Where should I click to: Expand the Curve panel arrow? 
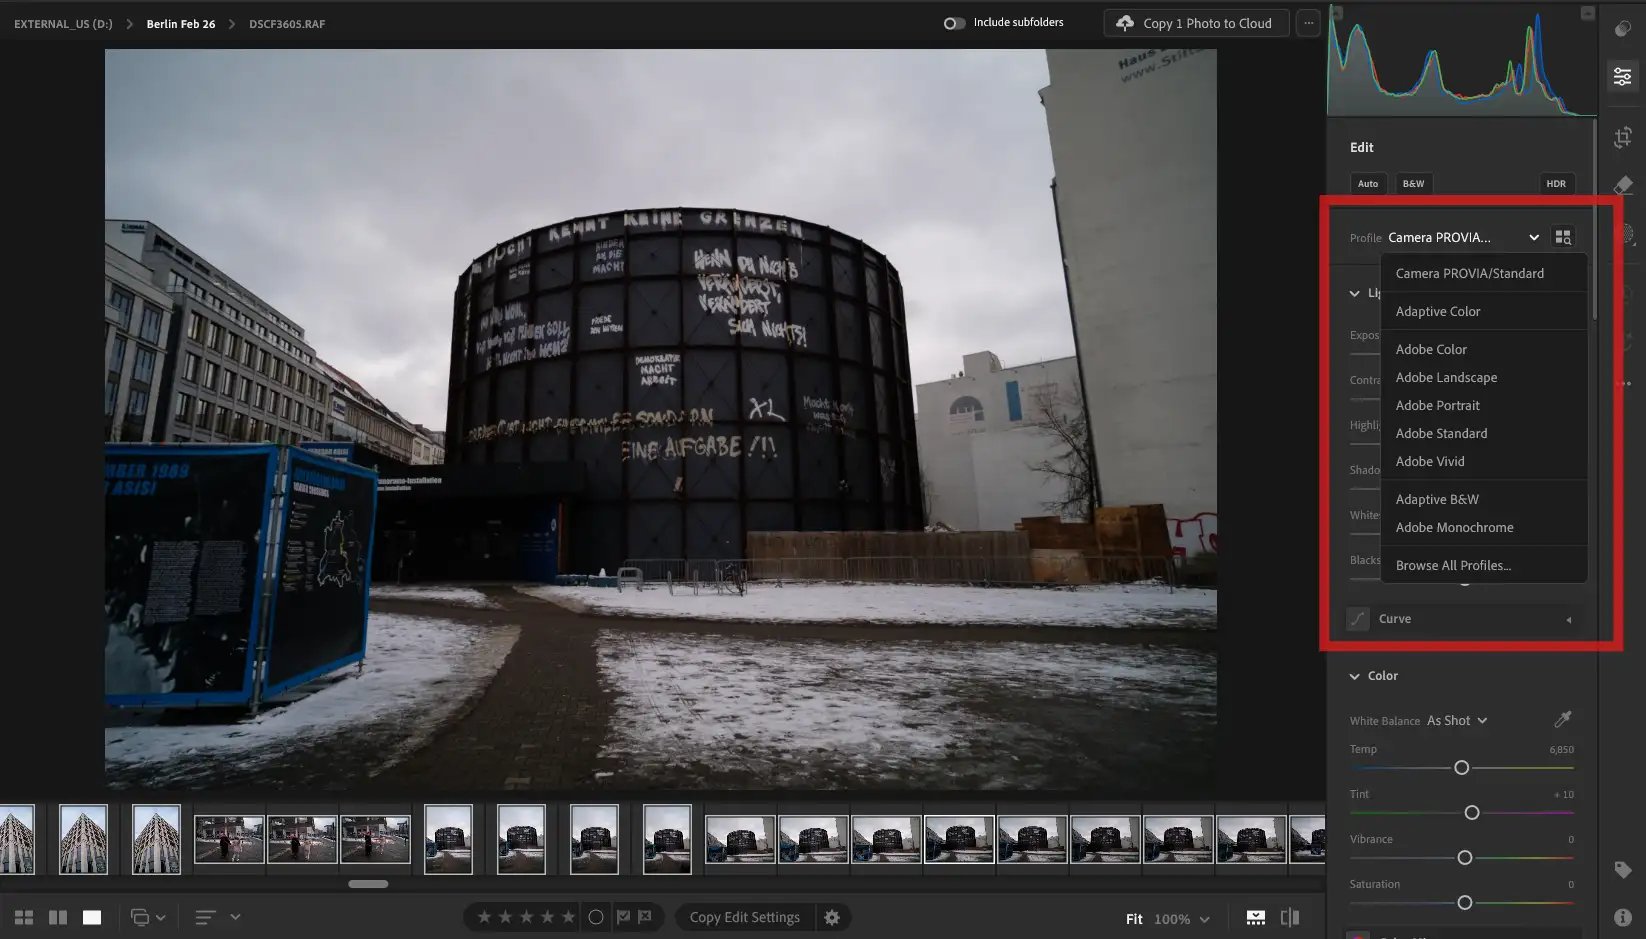[x=1568, y=620]
